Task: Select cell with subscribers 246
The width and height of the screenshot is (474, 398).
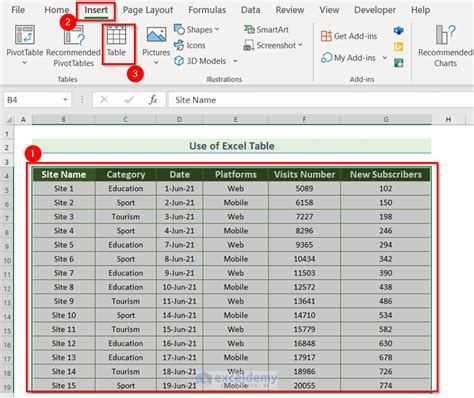Action: point(386,231)
